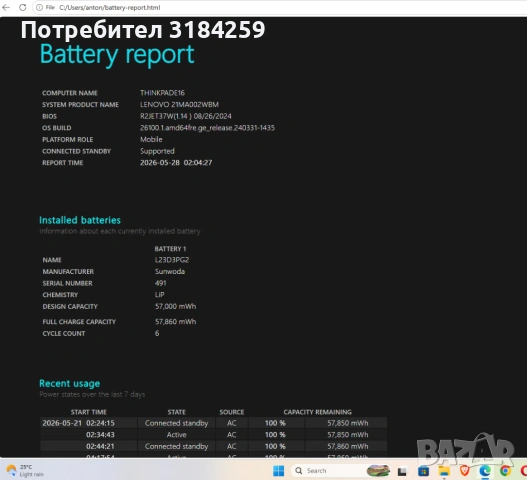
Task: Select the computer name THINKPADE16
Action: (162, 93)
